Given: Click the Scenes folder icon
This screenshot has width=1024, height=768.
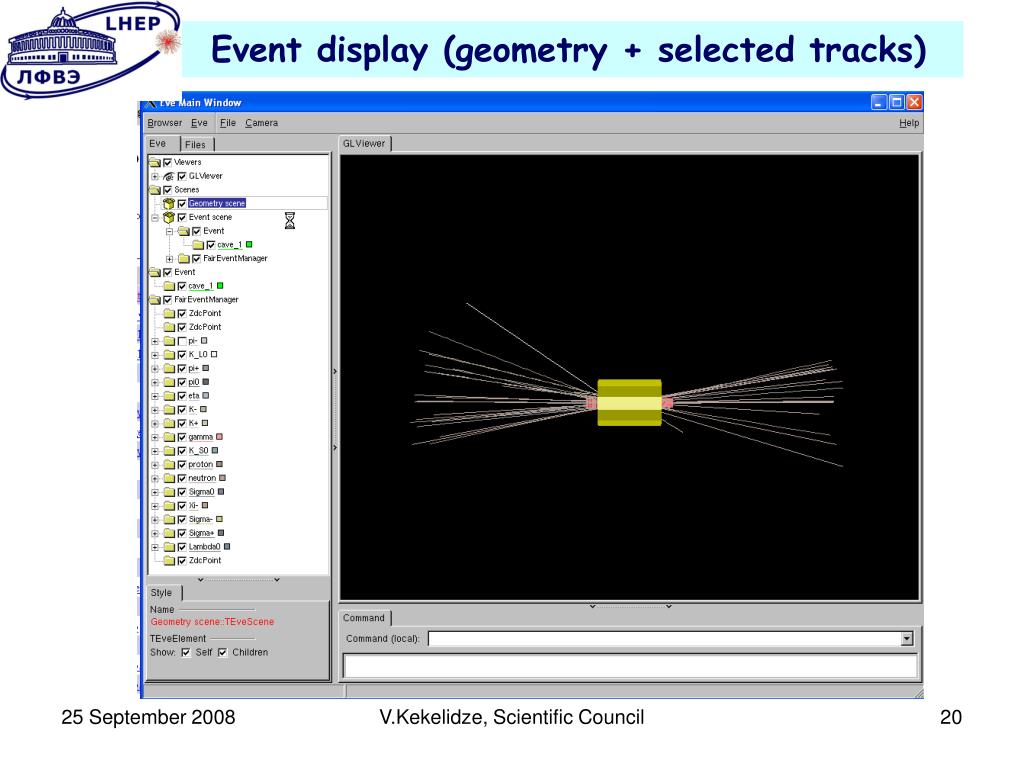Looking at the screenshot, I should click(x=155, y=190).
